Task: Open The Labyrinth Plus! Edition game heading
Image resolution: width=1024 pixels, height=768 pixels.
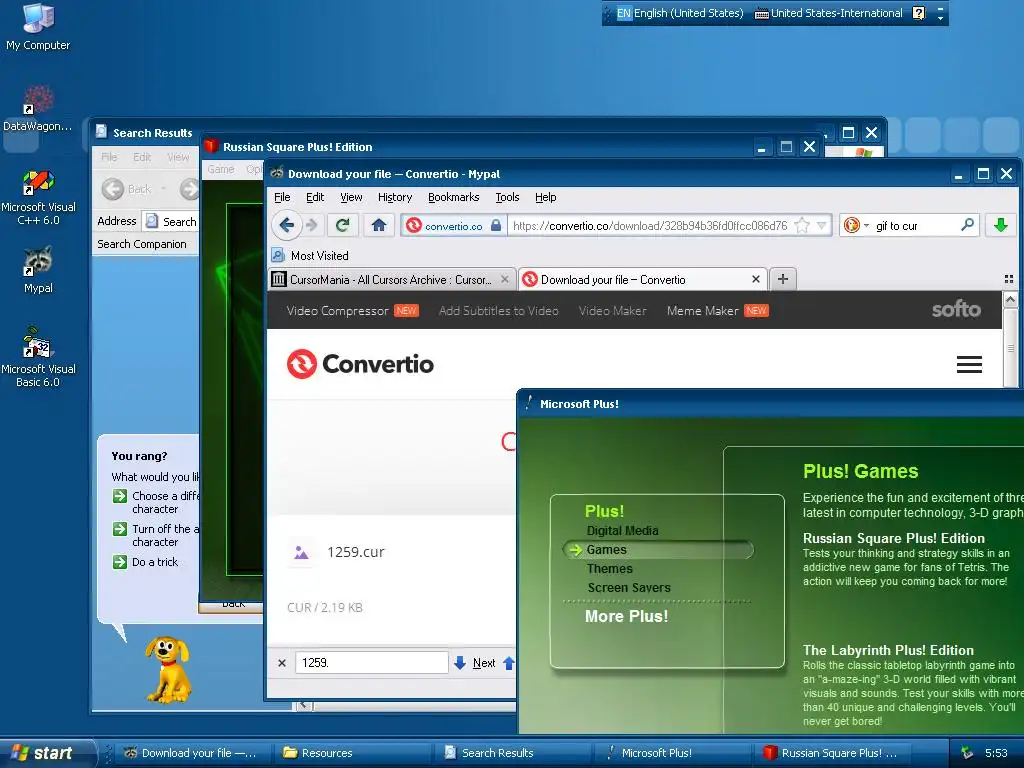Action: 888,650
